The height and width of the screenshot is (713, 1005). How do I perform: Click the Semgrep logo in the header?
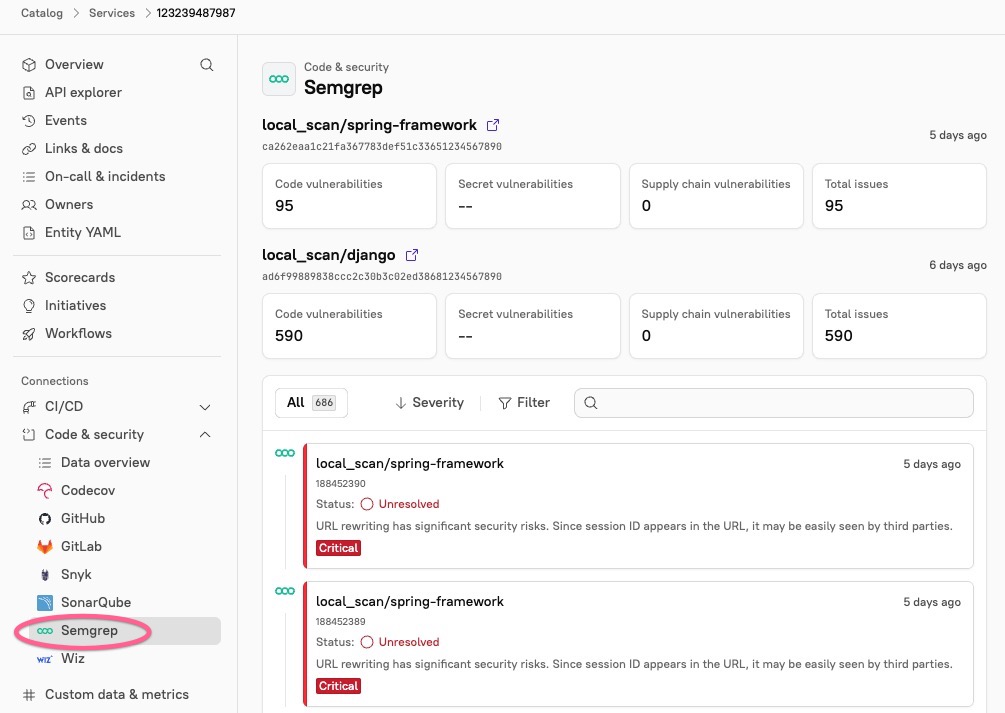(x=278, y=78)
